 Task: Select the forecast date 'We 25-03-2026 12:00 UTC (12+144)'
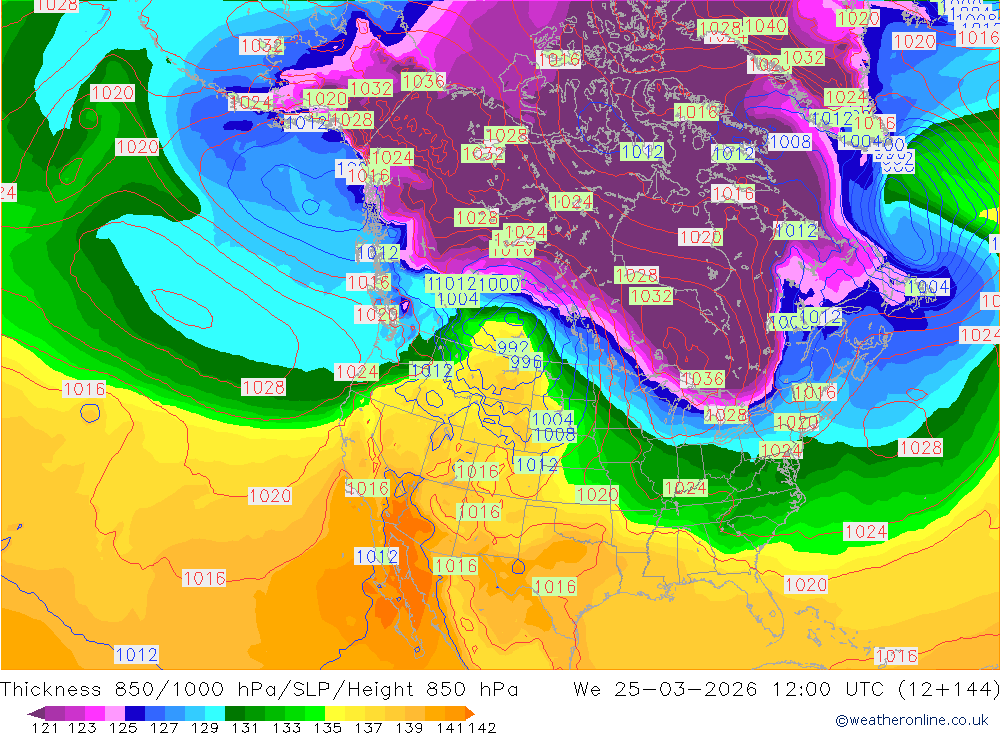(786, 690)
